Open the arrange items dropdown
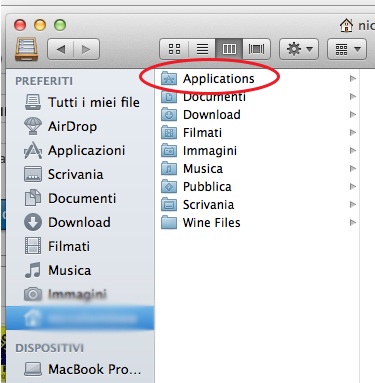Image resolution: width=375 pixels, height=383 pixels. pyautogui.click(x=347, y=49)
